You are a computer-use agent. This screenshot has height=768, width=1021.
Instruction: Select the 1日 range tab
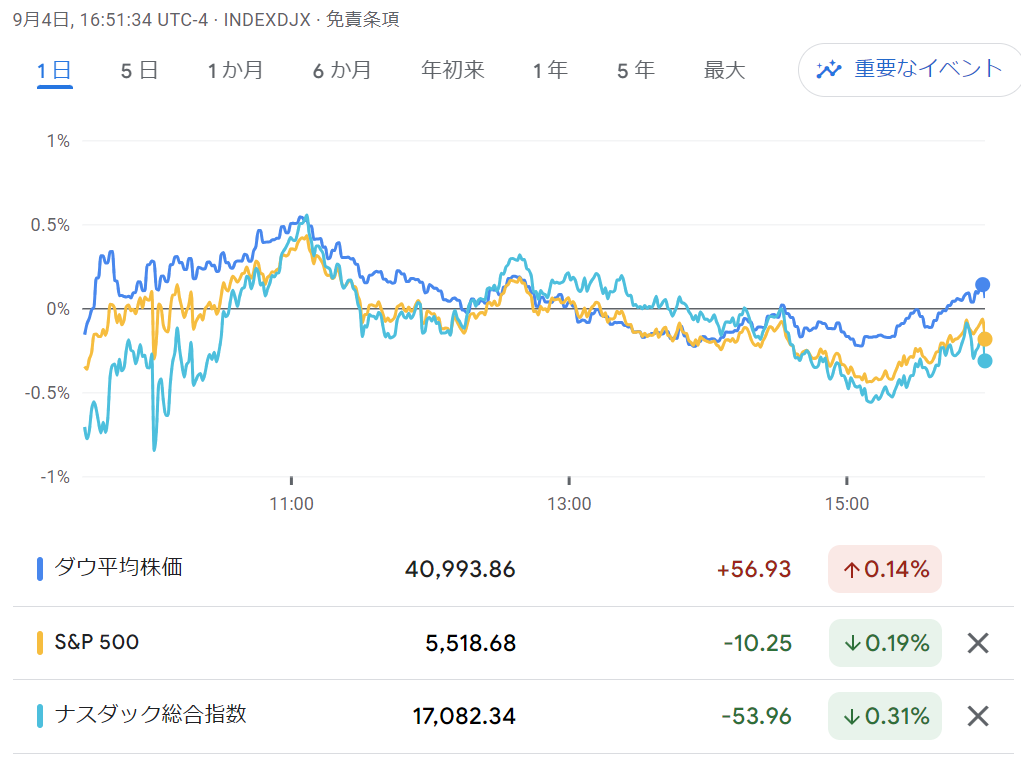(x=55, y=70)
